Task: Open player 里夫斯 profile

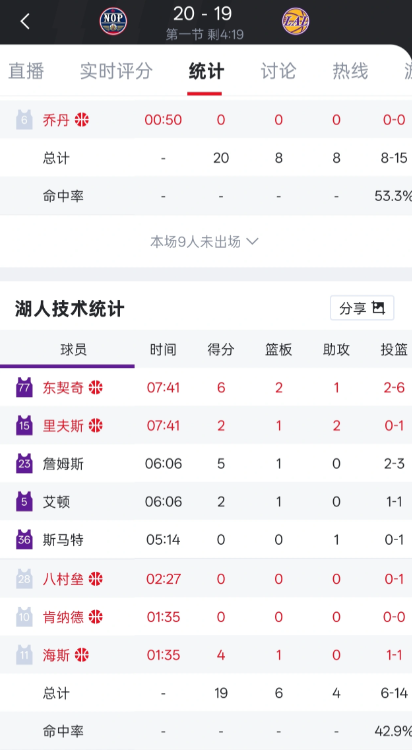Action: [x=63, y=425]
